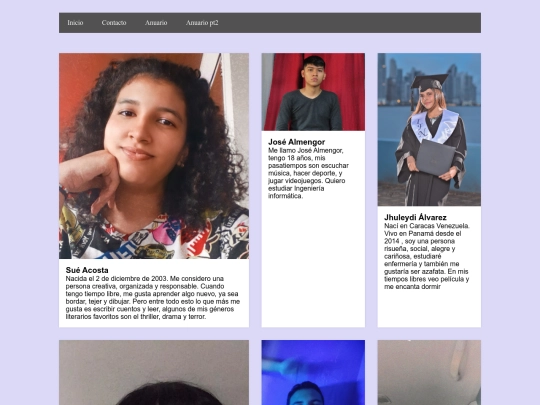Open the Inicio navigation link
Screen dimensions: 540x405
(x=75, y=23)
